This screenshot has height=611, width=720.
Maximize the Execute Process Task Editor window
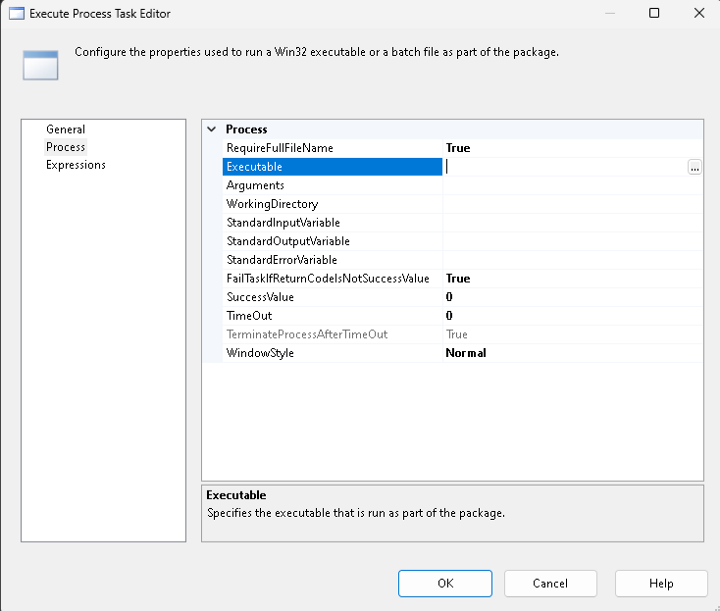pos(654,14)
